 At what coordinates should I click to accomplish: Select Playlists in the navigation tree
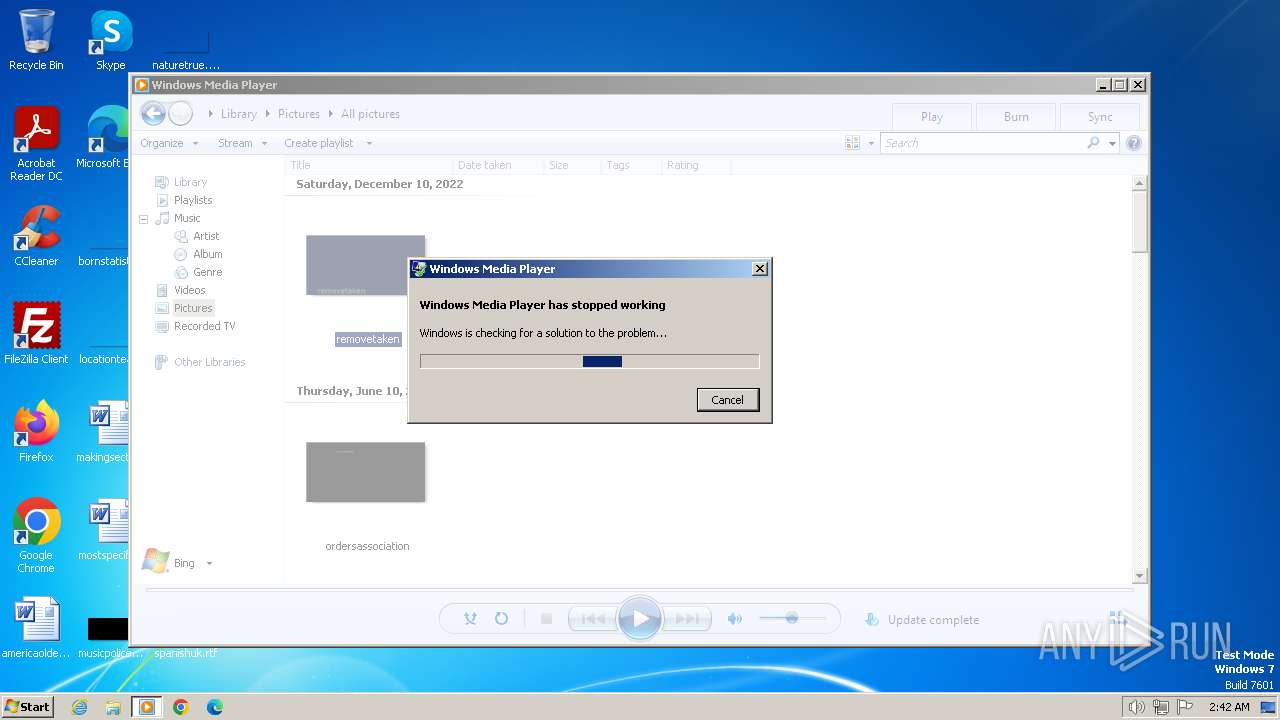(x=193, y=200)
